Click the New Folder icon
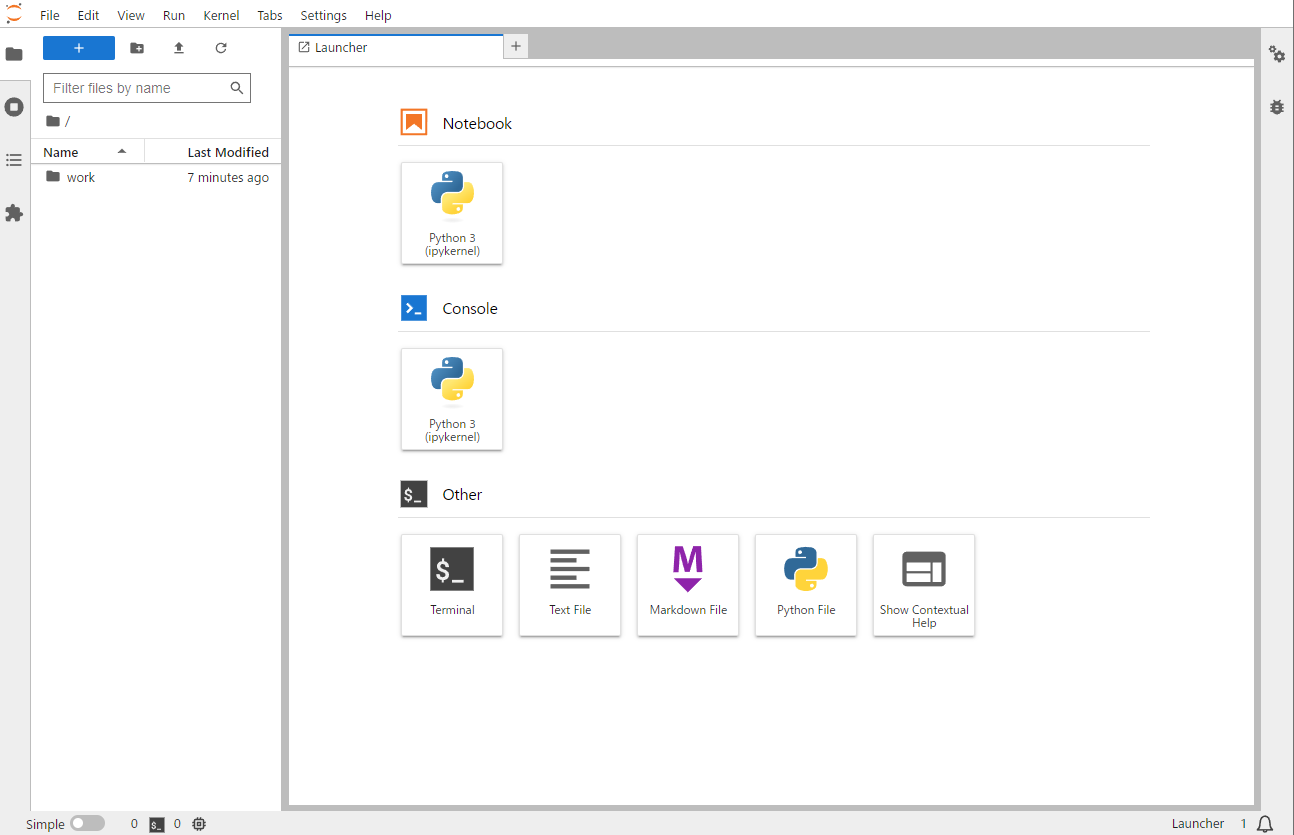 click(137, 48)
